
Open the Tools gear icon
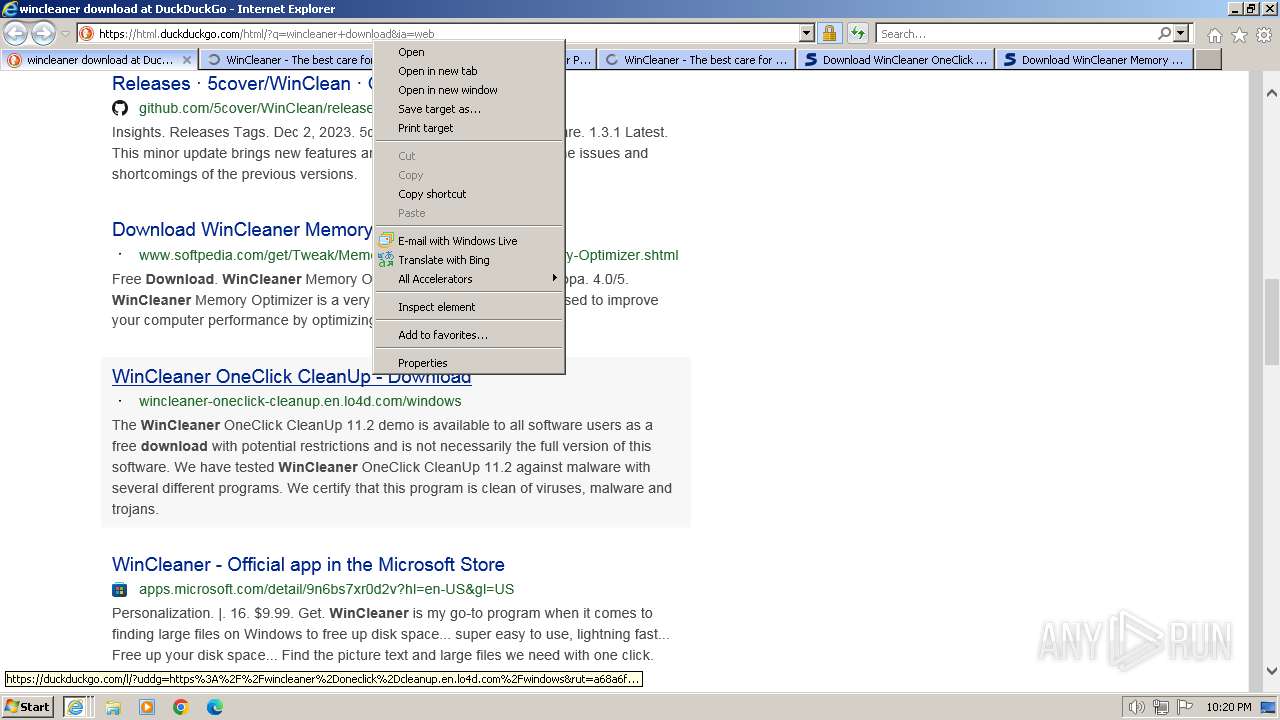[1264, 35]
